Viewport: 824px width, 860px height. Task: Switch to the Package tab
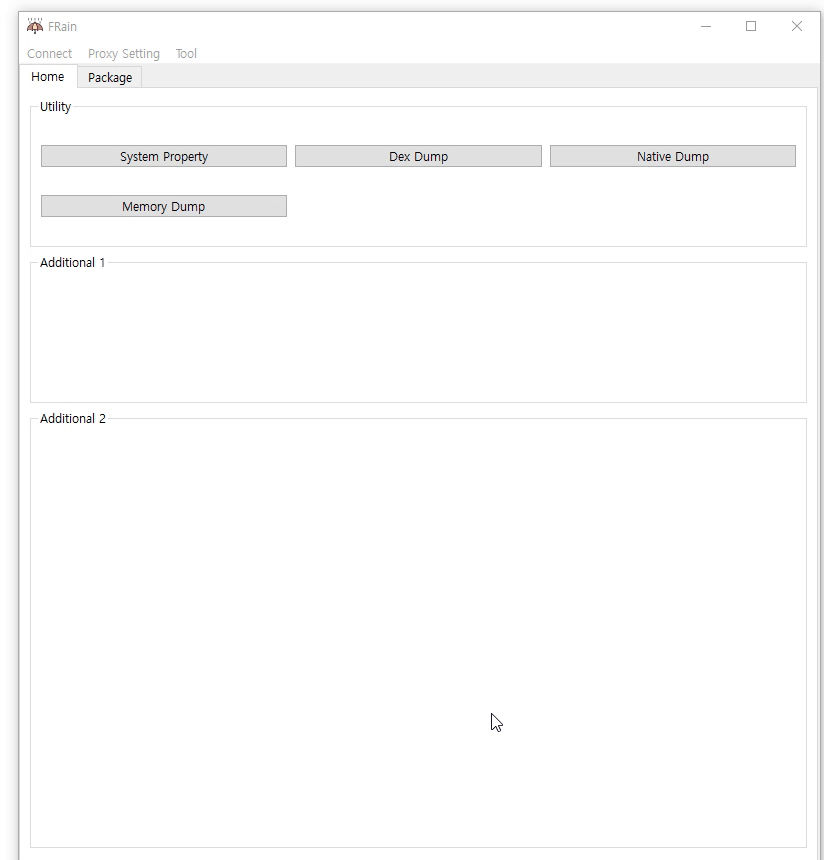[x=110, y=77]
